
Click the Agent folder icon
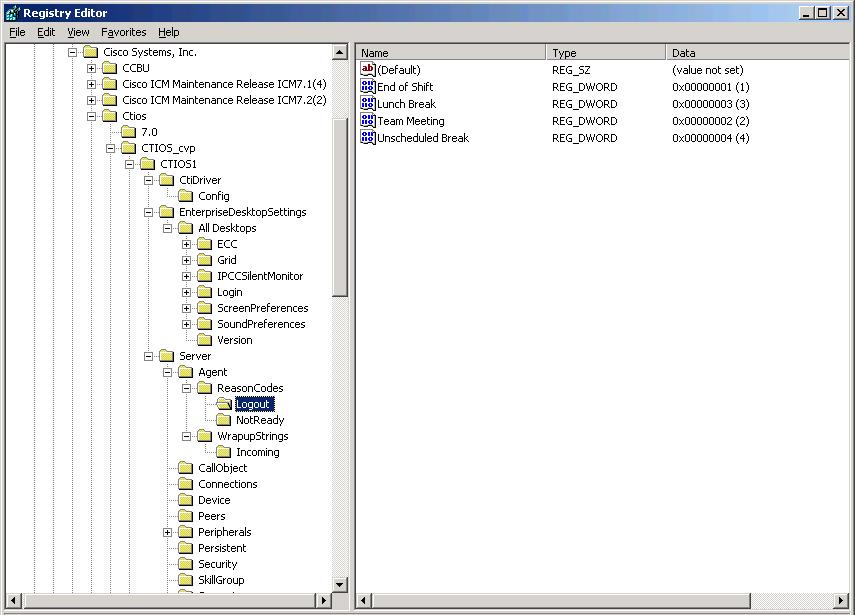[x=185, y=372]
